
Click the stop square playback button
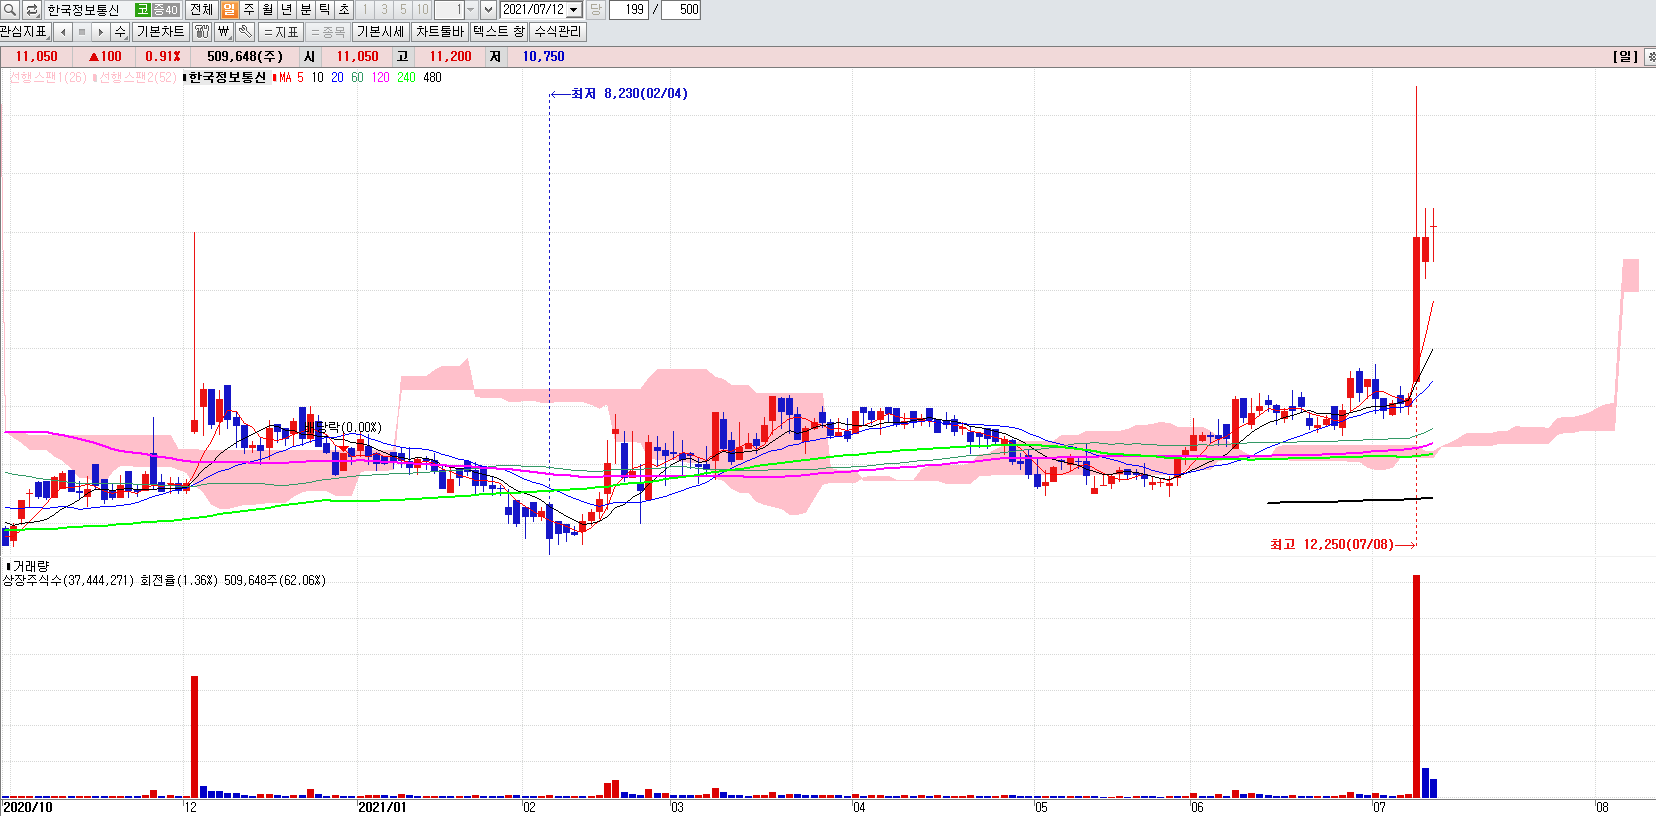coord(82,32)
